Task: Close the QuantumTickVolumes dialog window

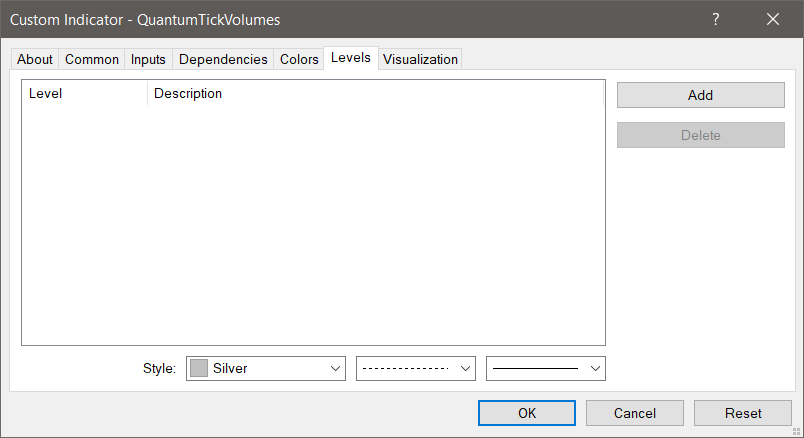Action: pos(773,19)
